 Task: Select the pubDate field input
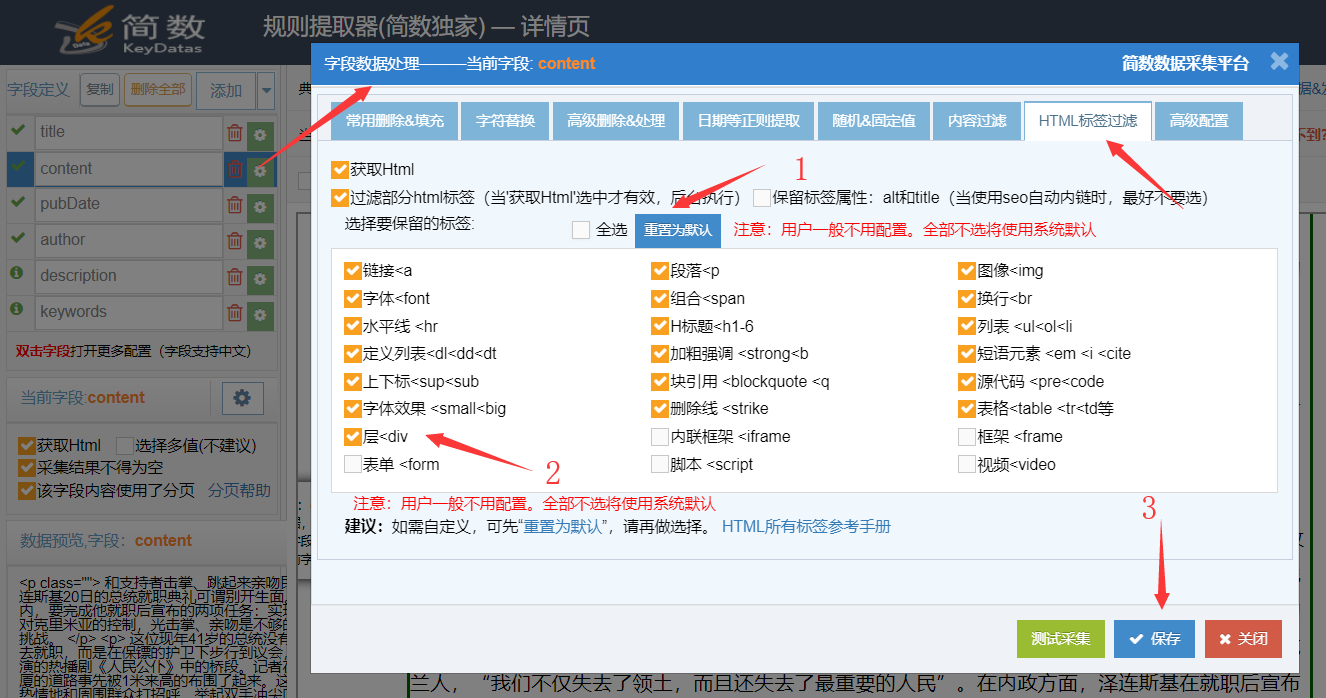[129, 204]
